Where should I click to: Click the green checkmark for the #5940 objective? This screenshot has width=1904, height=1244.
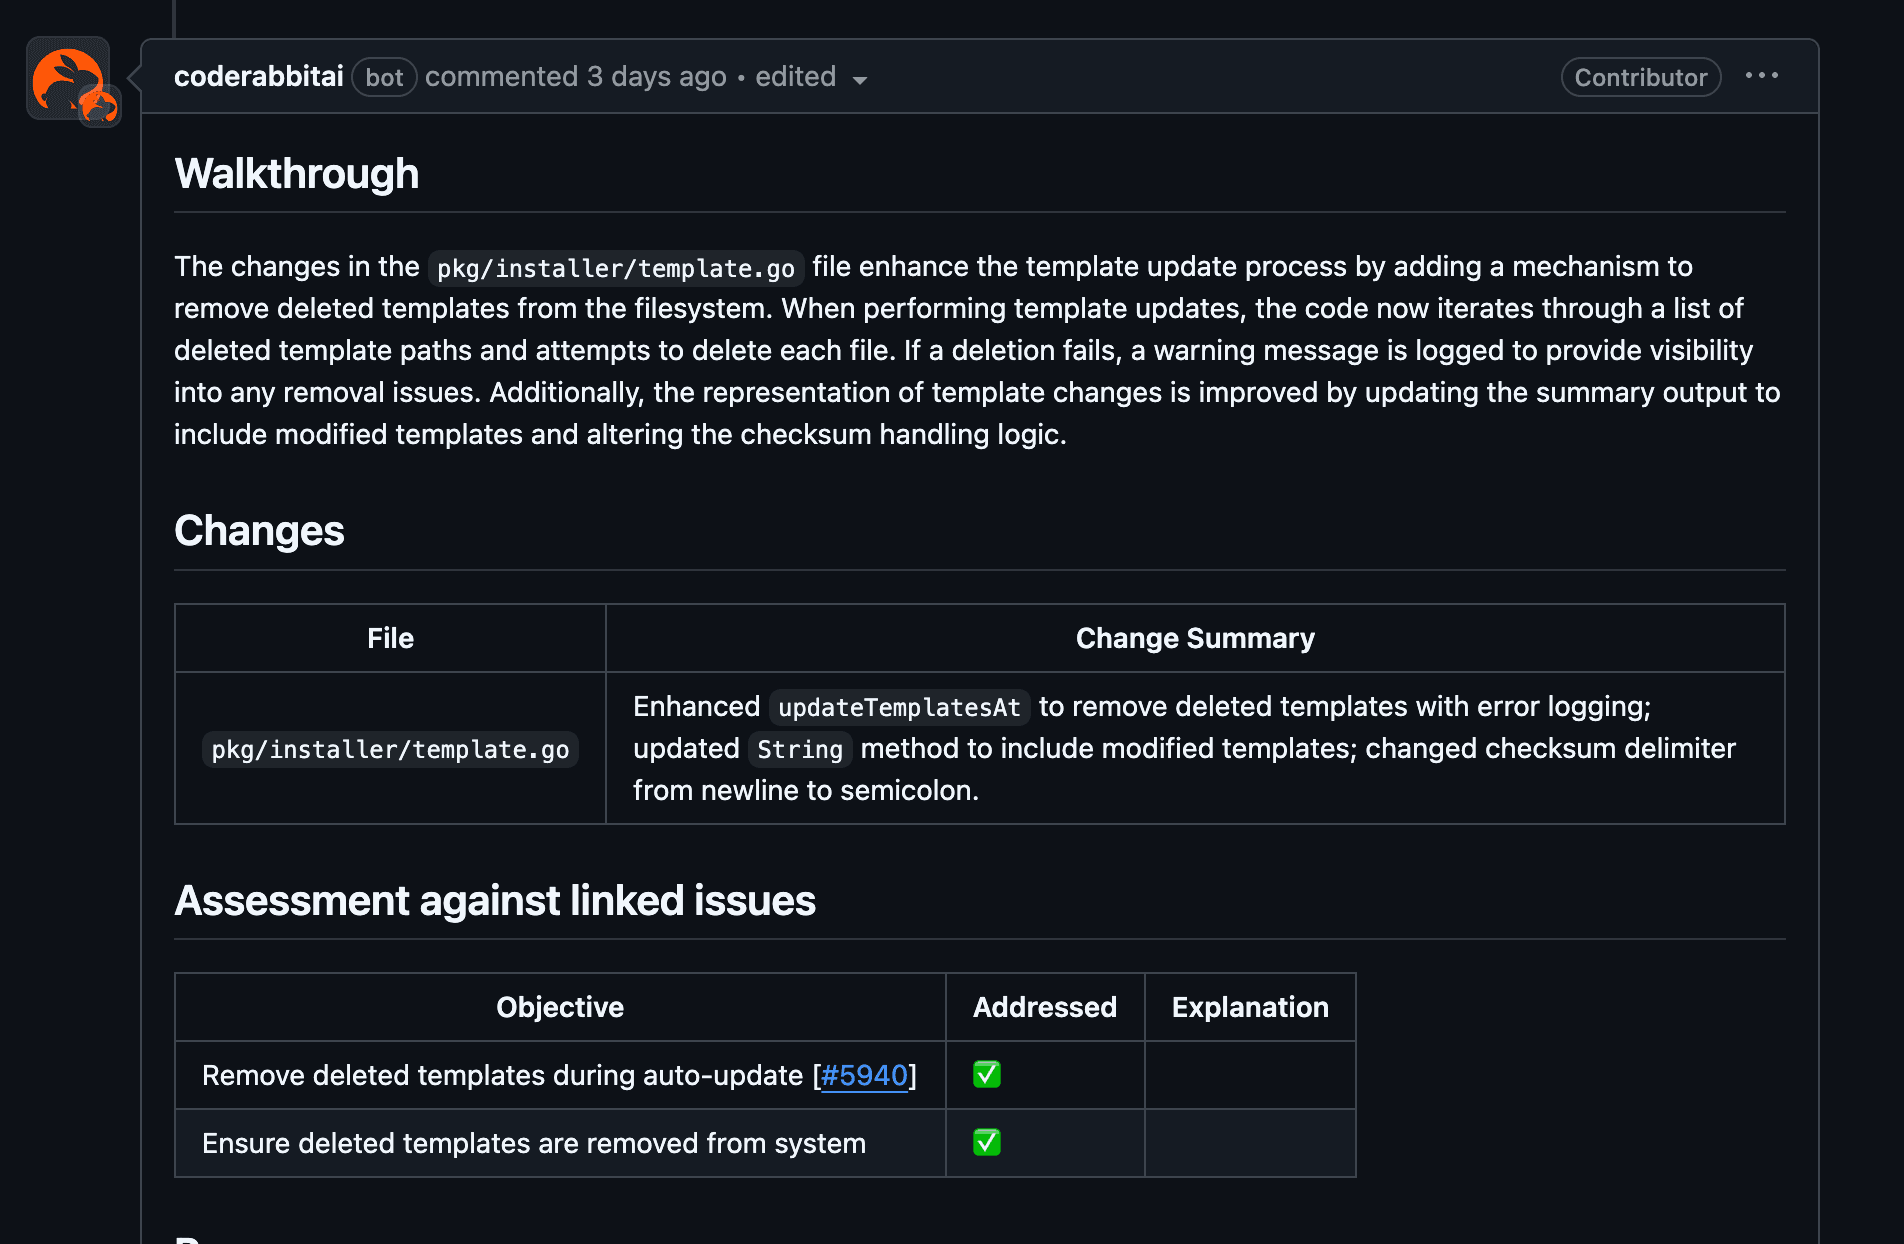click(x=986, y=1075)
